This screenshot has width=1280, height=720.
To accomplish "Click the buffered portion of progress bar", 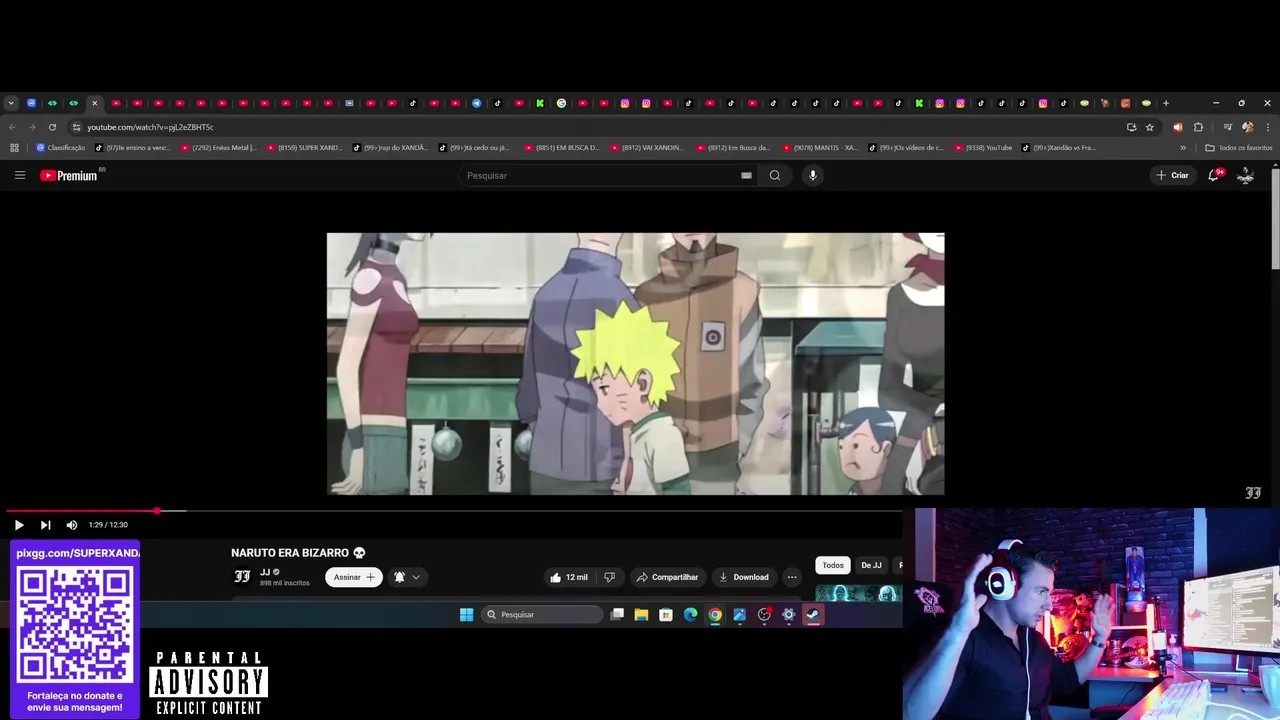I will click(172, 511).
